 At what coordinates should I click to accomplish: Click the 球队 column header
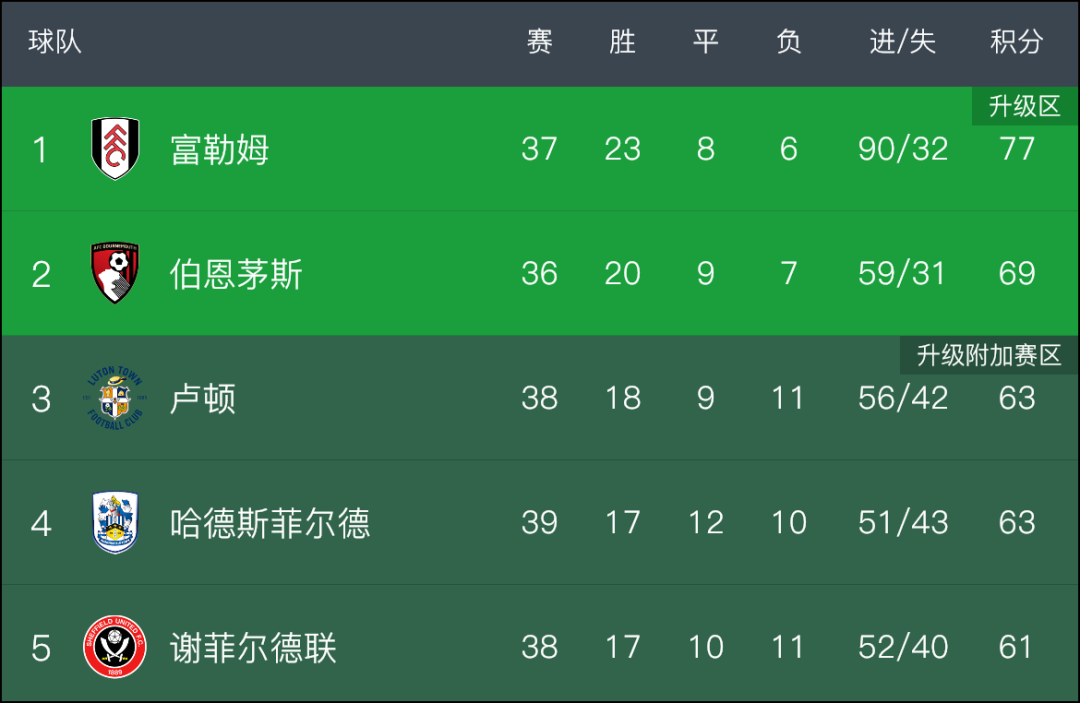pos(54,42)
